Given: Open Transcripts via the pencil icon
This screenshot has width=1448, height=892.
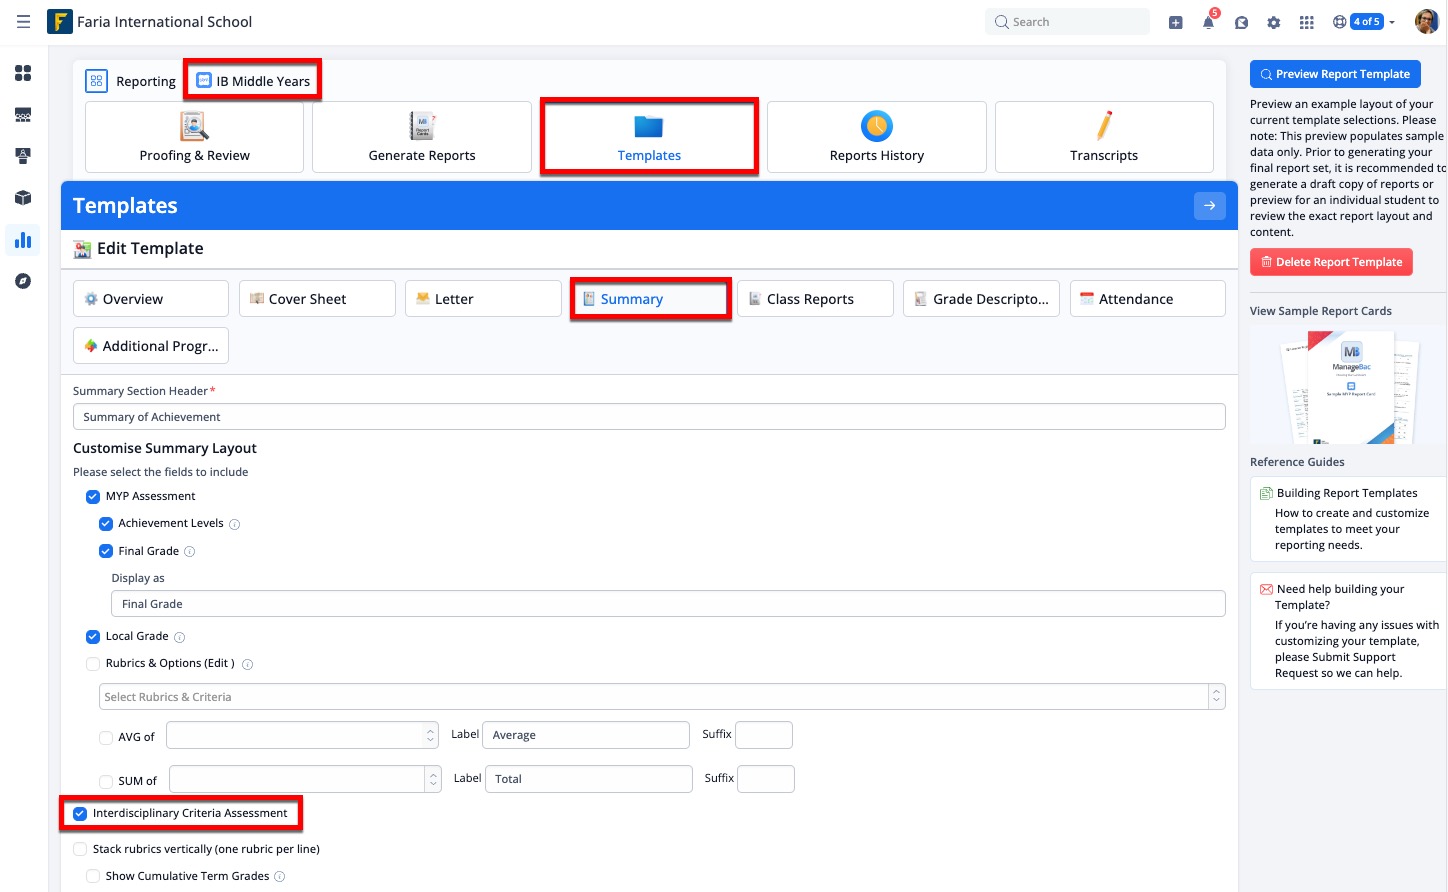Looking at the screenshot, I should tap(1103, 127).
